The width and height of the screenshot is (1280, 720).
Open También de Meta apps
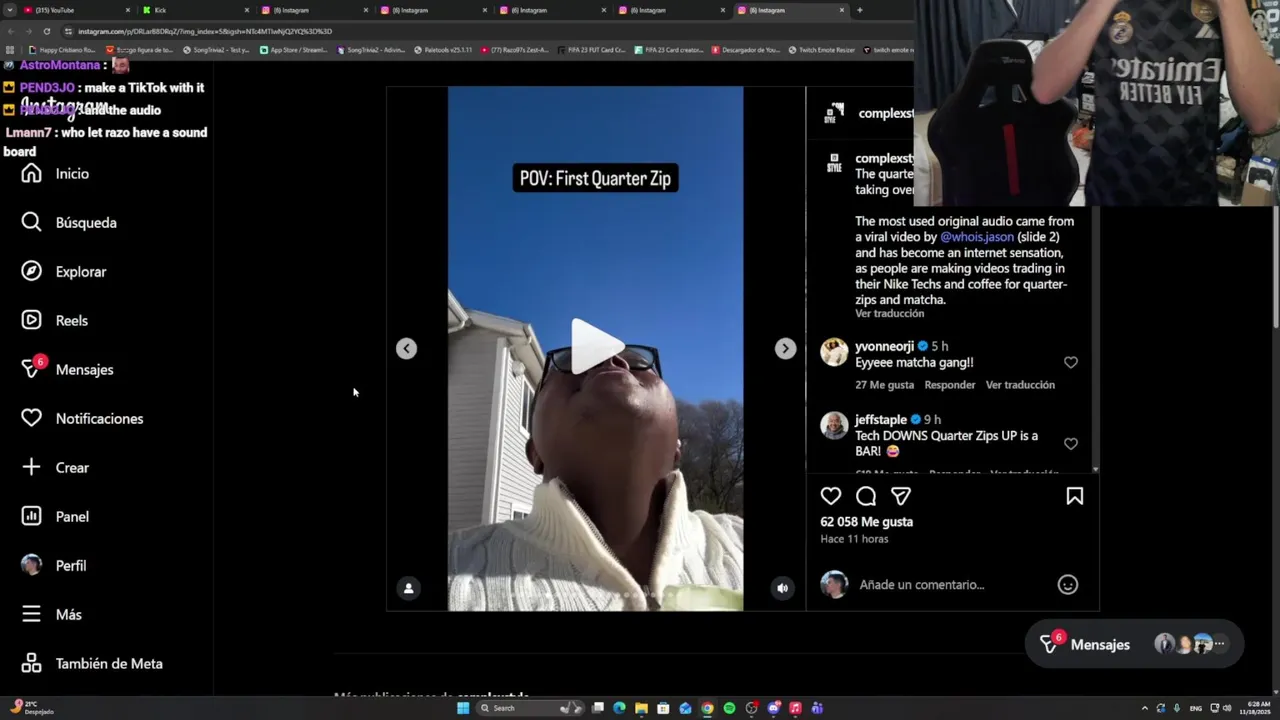point(92,664)
